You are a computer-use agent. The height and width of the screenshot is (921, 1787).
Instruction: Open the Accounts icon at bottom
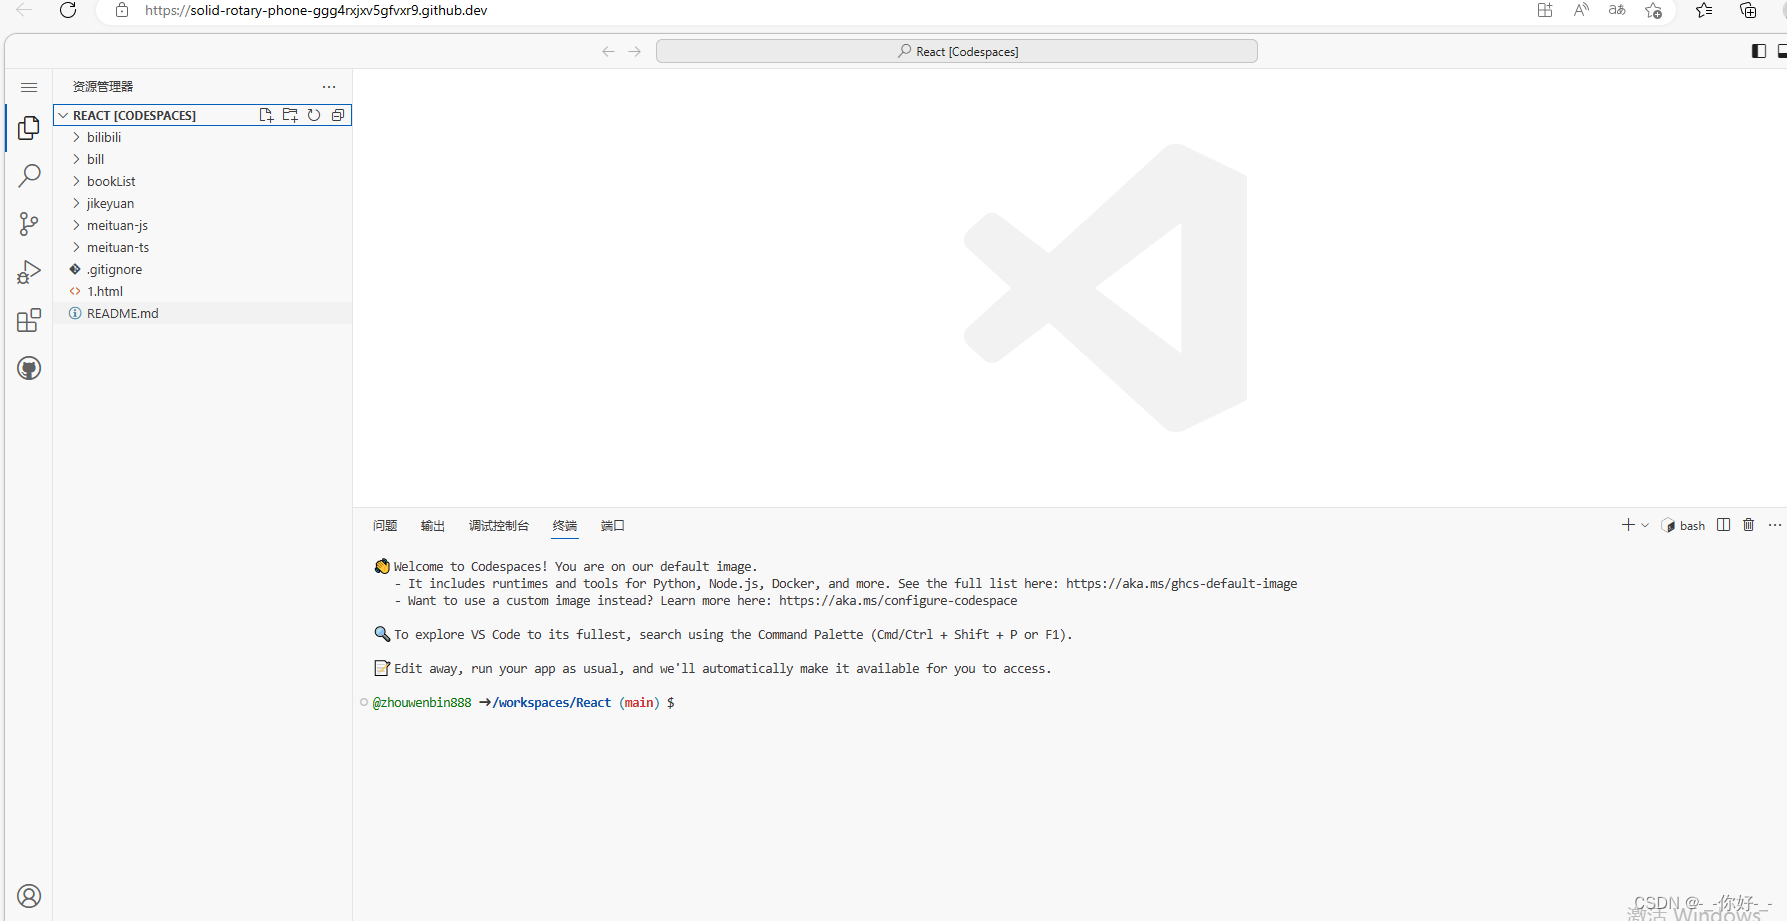click(x=29, y=896)
